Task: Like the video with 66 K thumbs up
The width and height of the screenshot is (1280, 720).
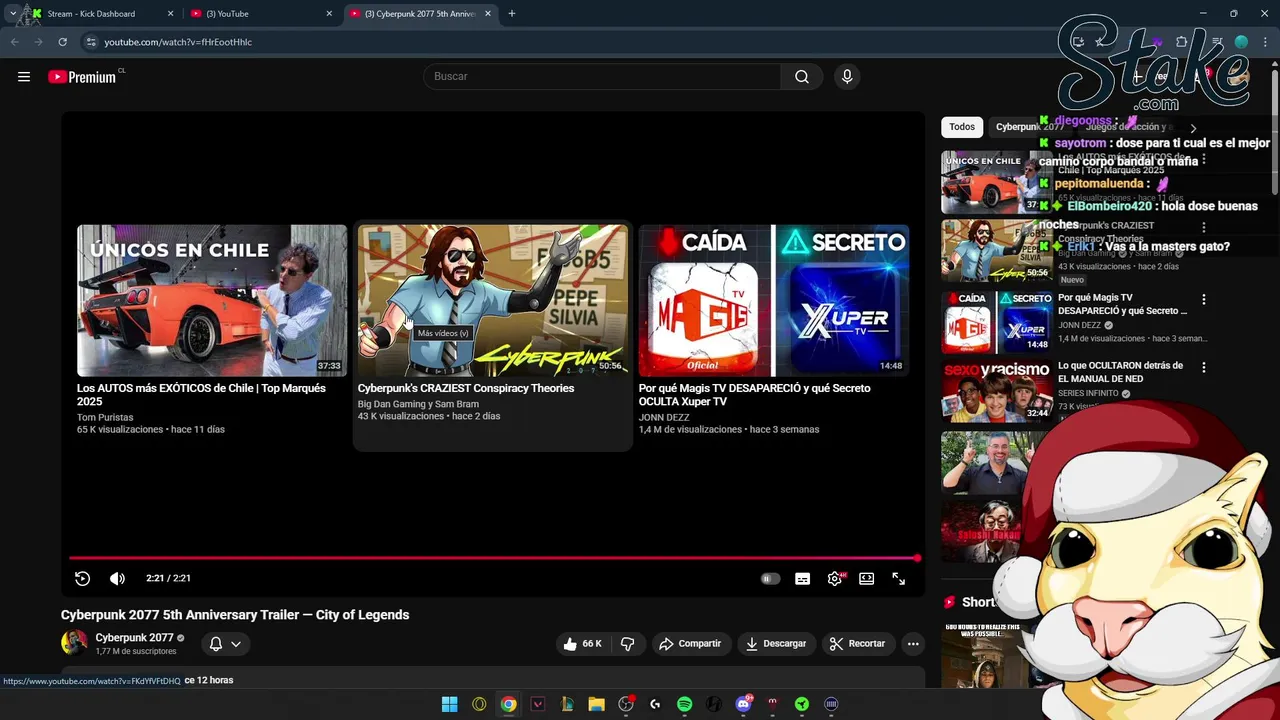Action: (x=583, y=644)
